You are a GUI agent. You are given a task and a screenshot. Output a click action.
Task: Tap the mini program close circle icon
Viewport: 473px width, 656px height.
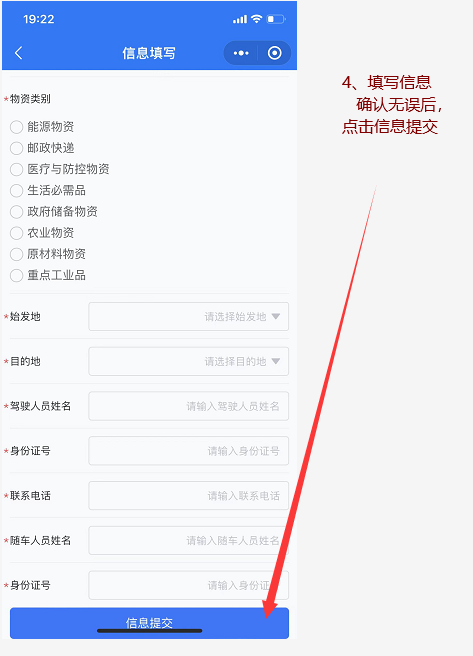pyautogui.click(x=274, y=53)
